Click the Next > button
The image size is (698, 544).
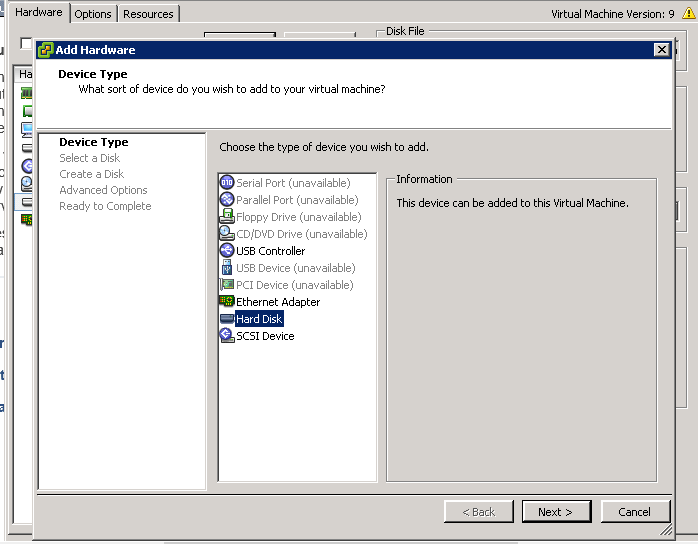click(556, 512)
